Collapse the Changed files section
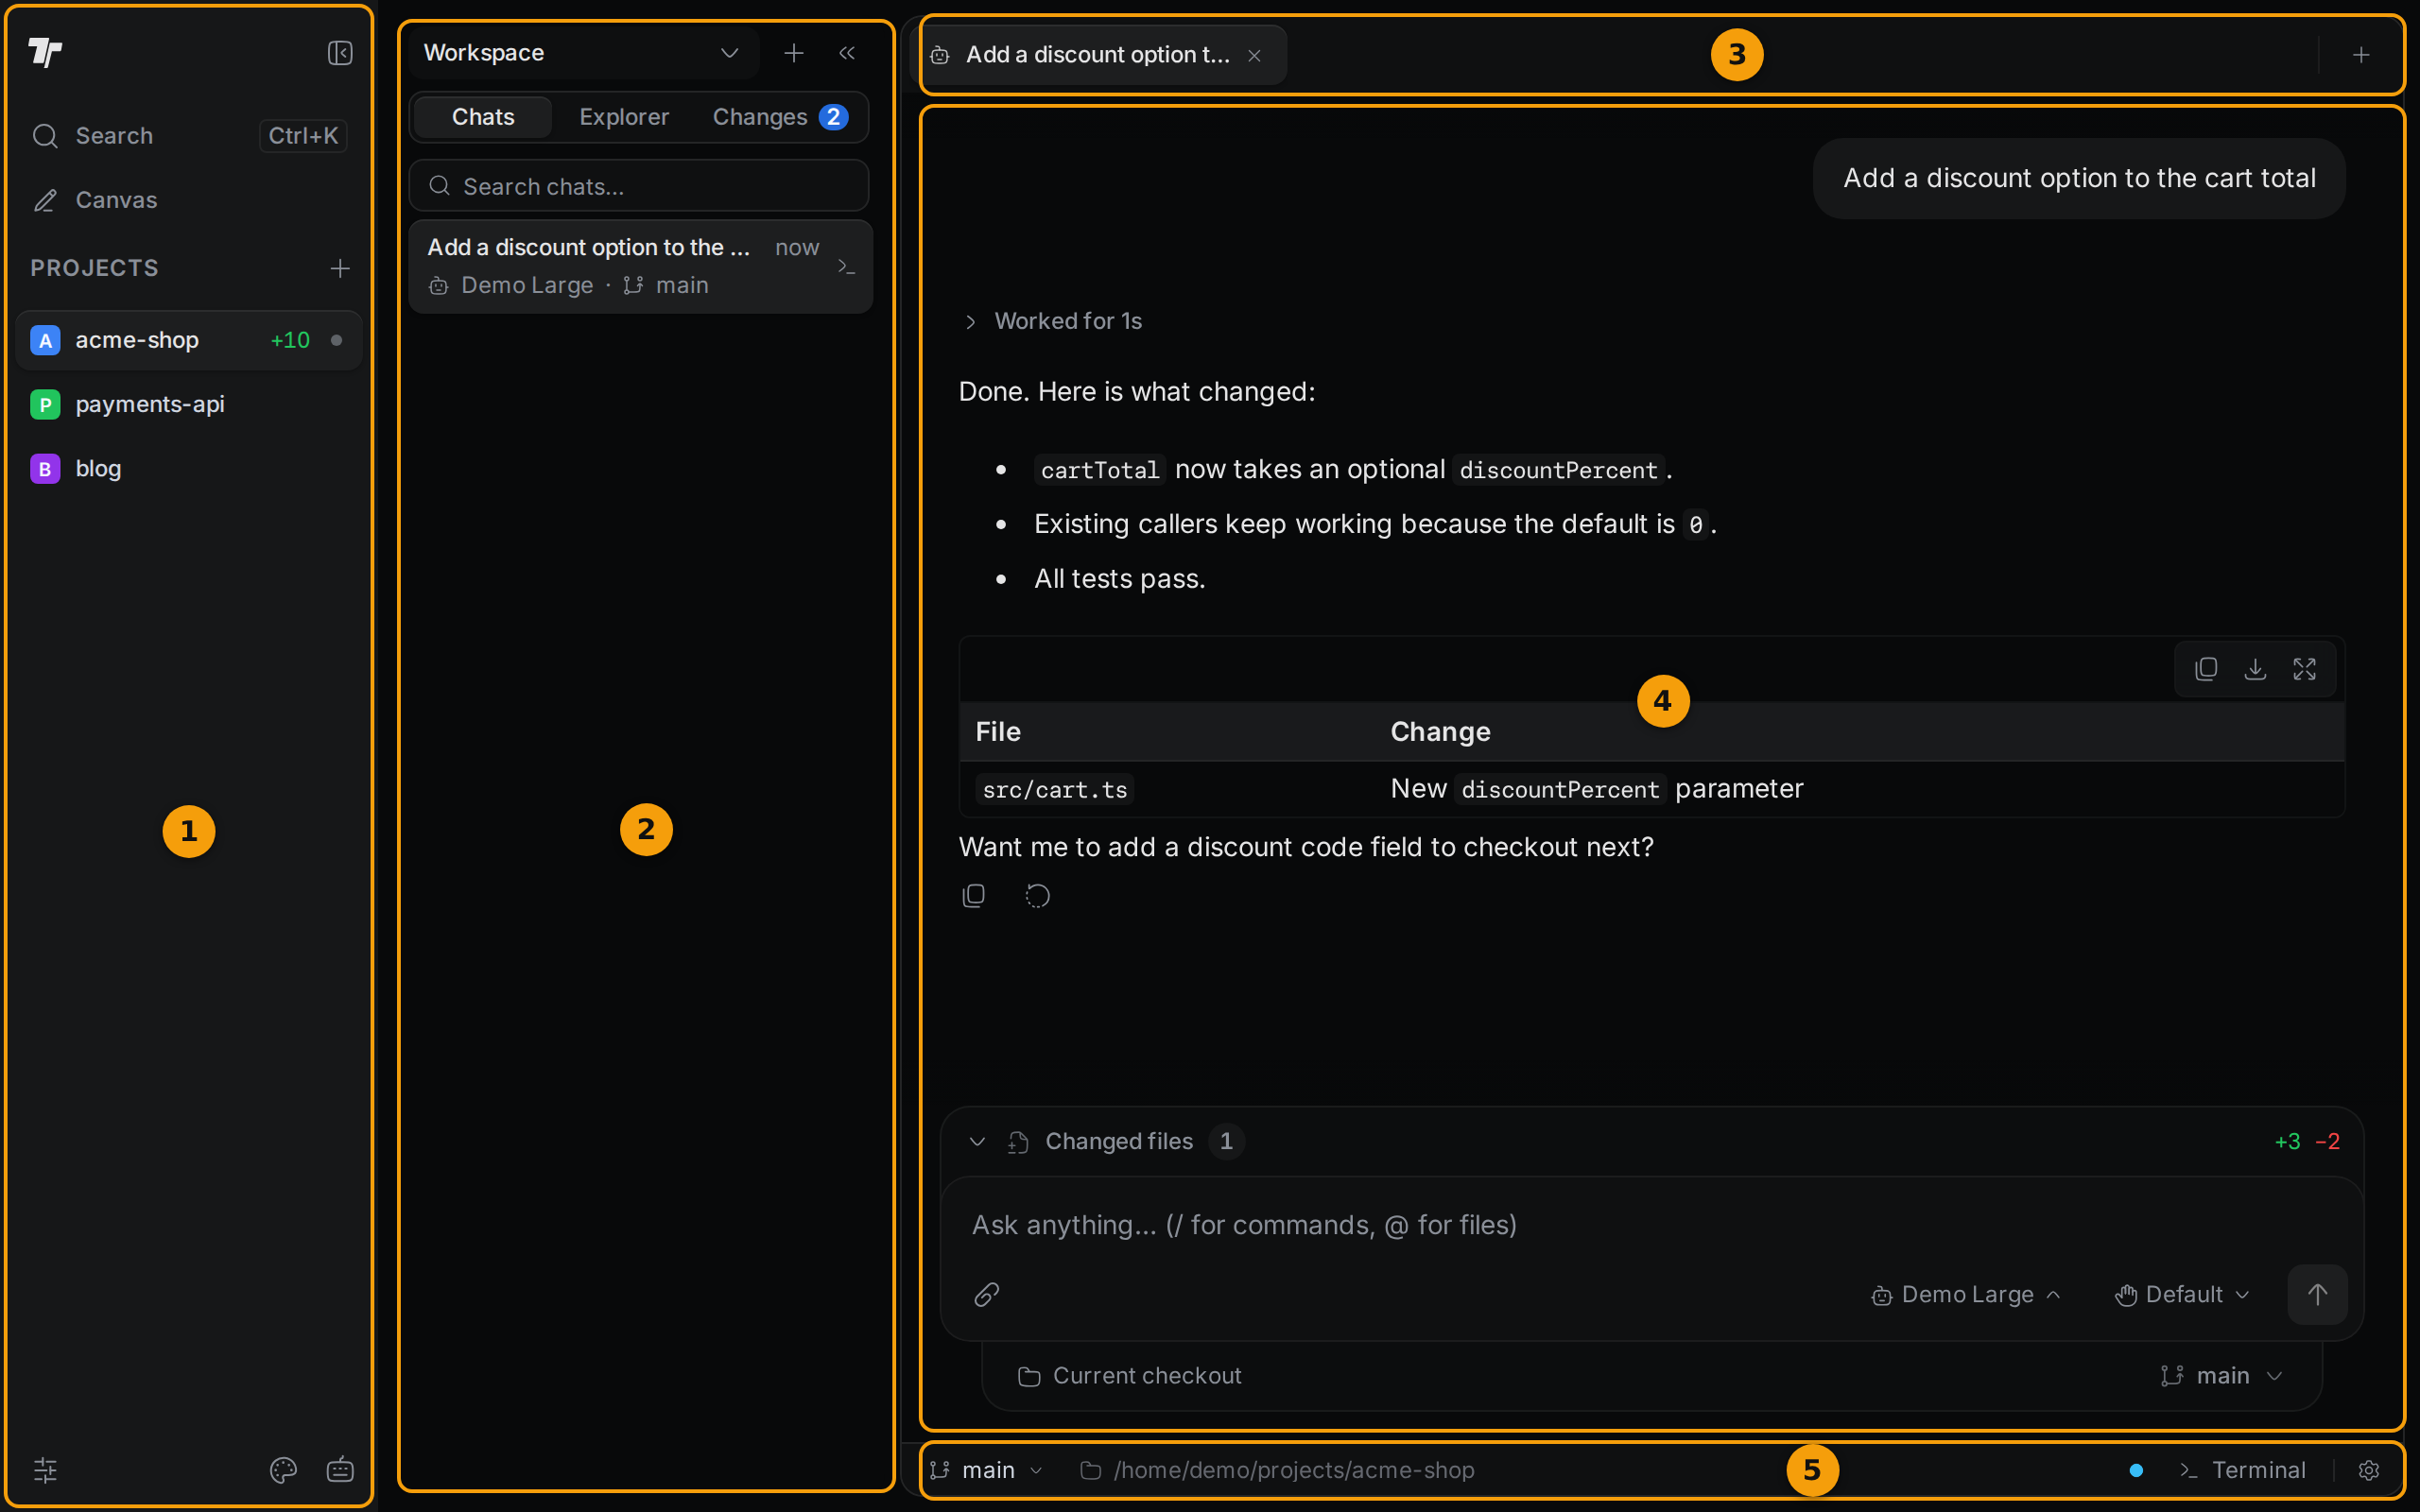The image size is (2420, 1512). pos(978,1141)
